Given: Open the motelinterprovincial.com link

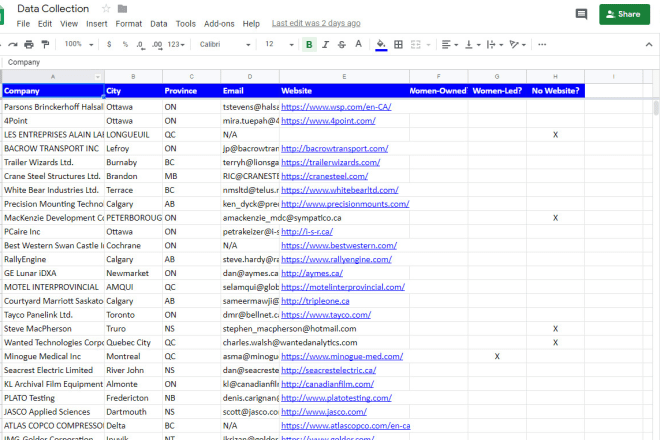Looking at the screenshot, I should click(x=343, y=287).
